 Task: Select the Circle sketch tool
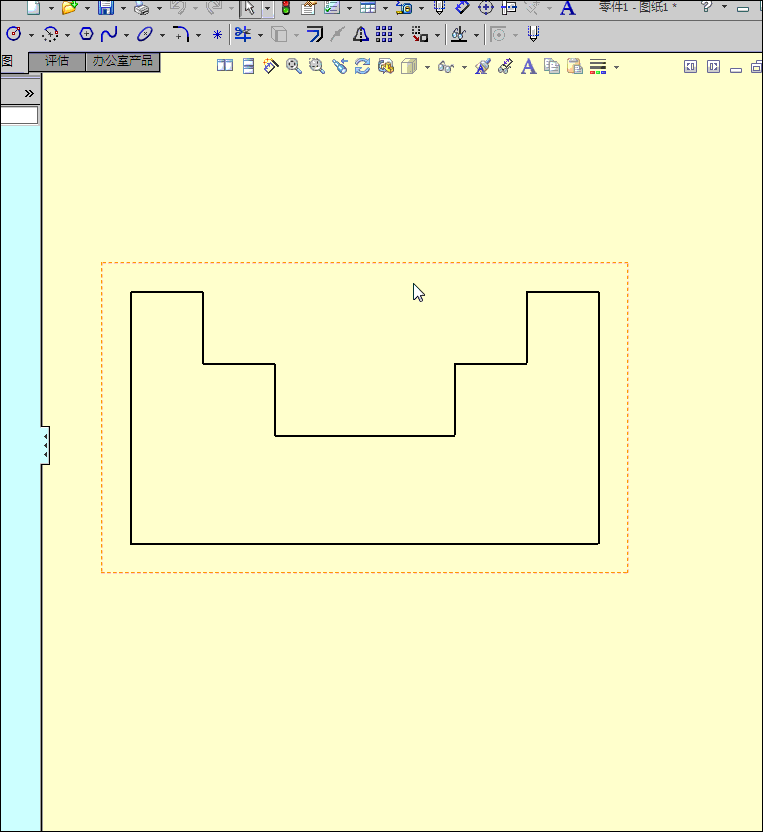tap(14, 34)
